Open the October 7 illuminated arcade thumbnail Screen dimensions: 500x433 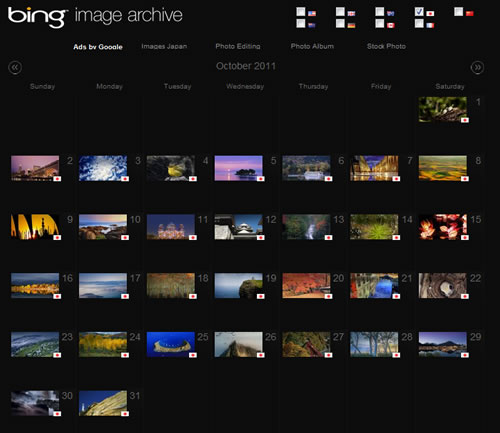click(374, 168)
